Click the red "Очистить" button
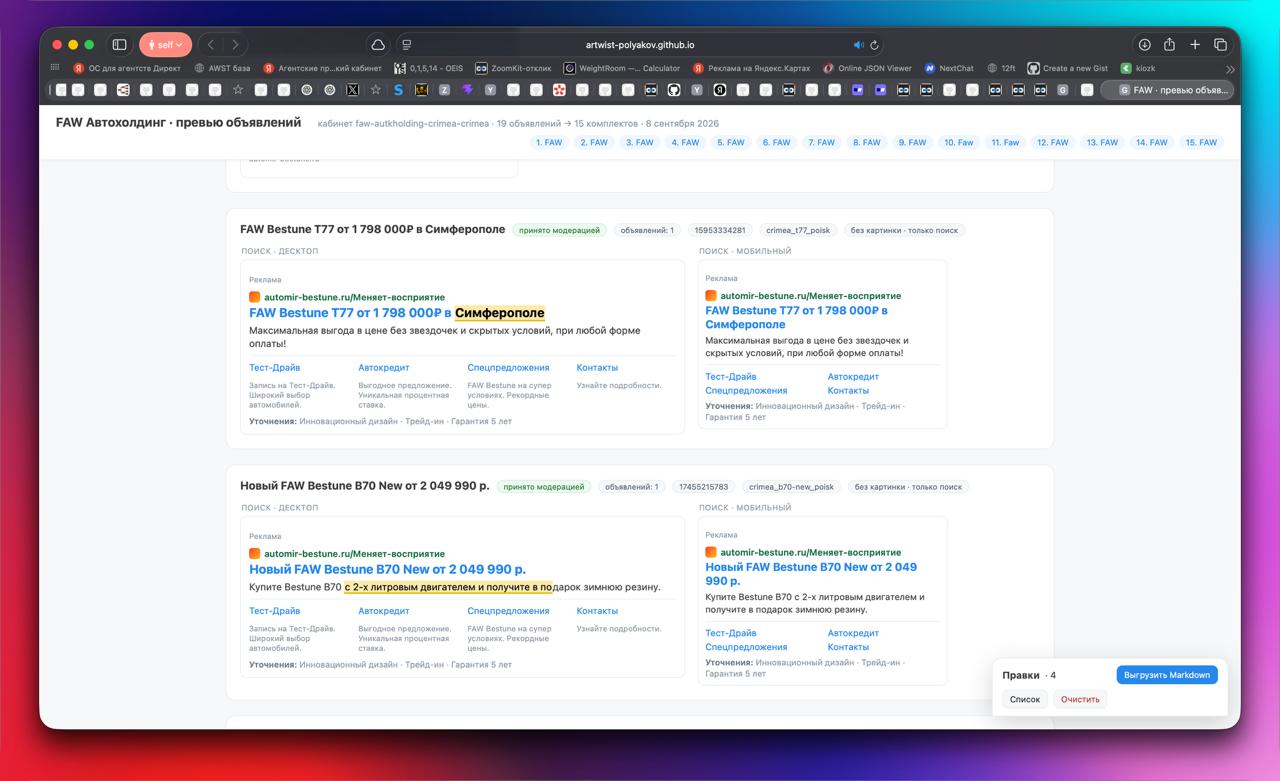This screenshot has height=781, width=1280. click(x=1080, y=699)
